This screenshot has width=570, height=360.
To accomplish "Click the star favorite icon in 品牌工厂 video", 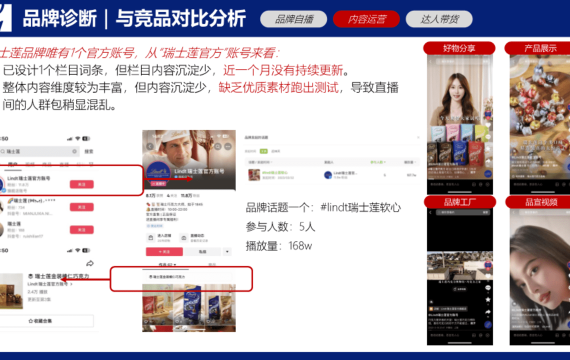I will [x=488, y=300].
